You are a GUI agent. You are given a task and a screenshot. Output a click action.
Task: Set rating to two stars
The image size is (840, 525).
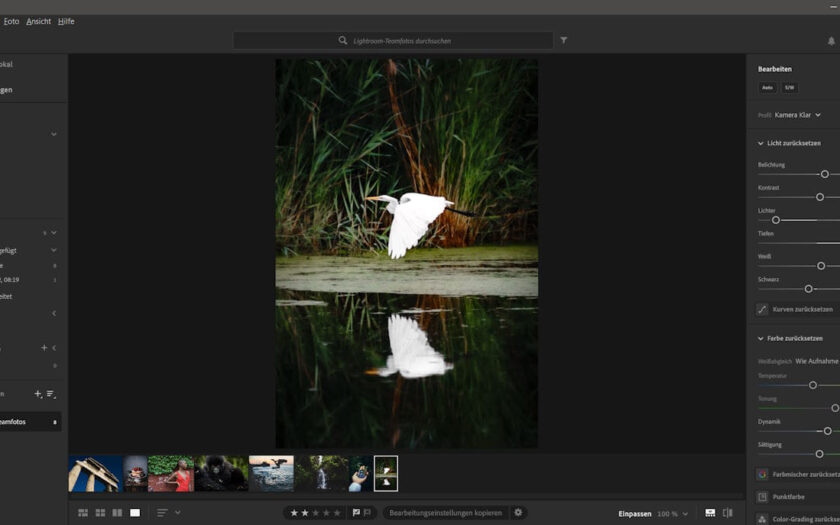tap(305, 513)
